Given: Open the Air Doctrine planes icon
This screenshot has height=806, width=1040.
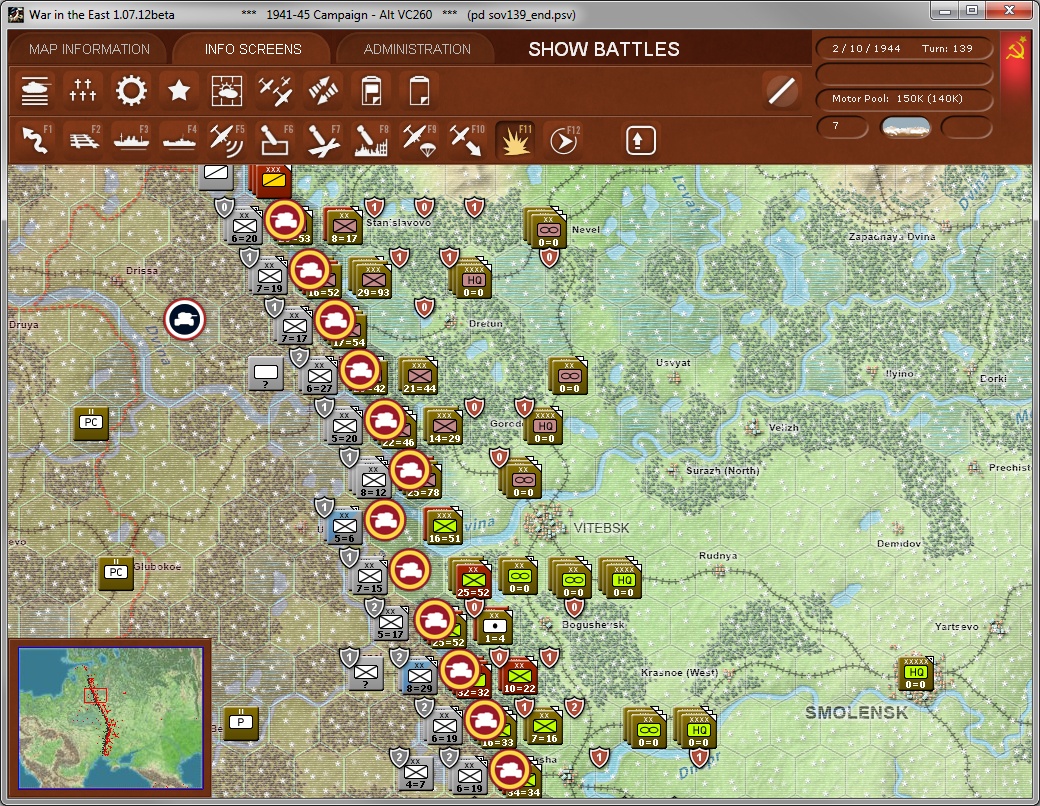Looking at the screenshot, I should point(275,91).
